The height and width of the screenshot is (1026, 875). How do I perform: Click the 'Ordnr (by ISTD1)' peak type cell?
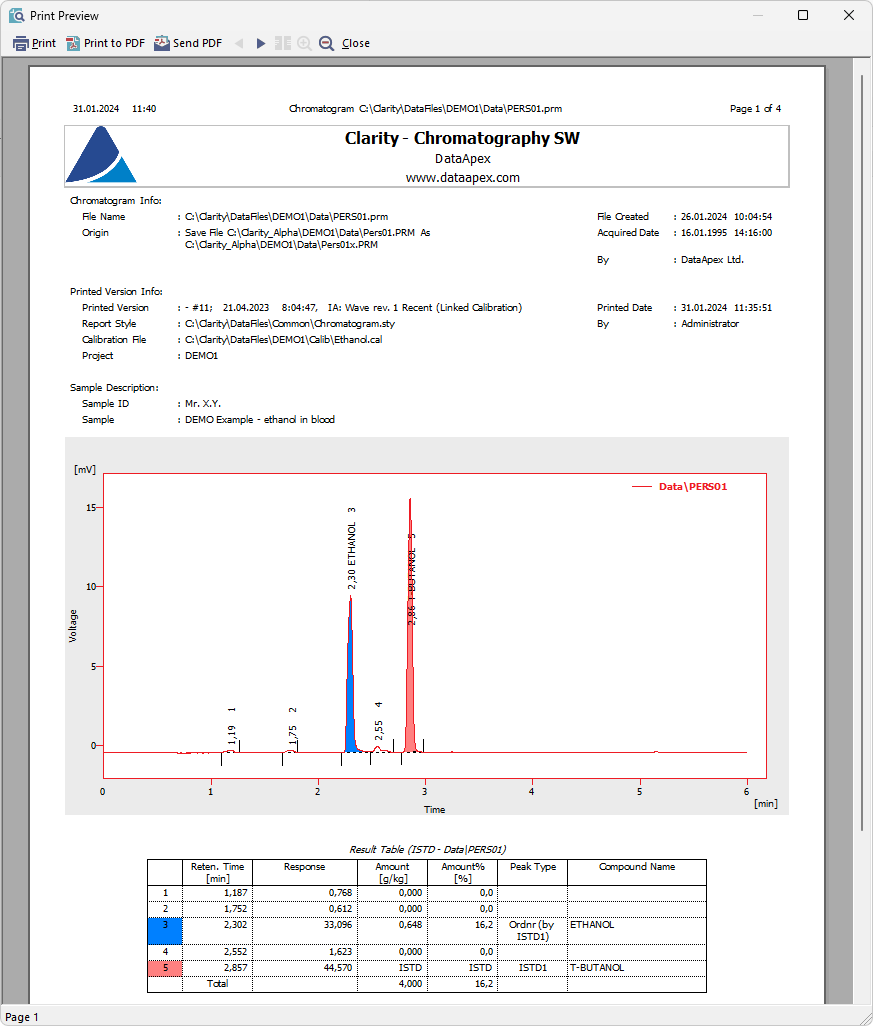(532, 930)
